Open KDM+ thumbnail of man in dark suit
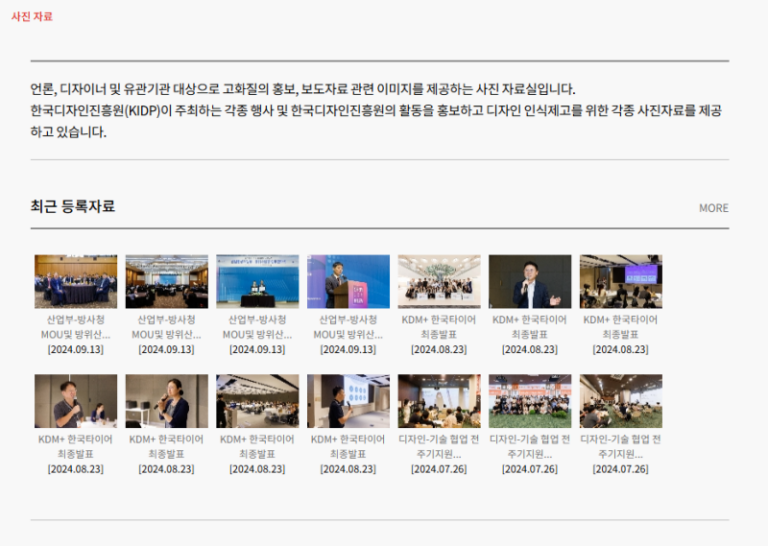The width and height of the screenshot is (768, 546). pyautogui.click(x=530, y=281)
